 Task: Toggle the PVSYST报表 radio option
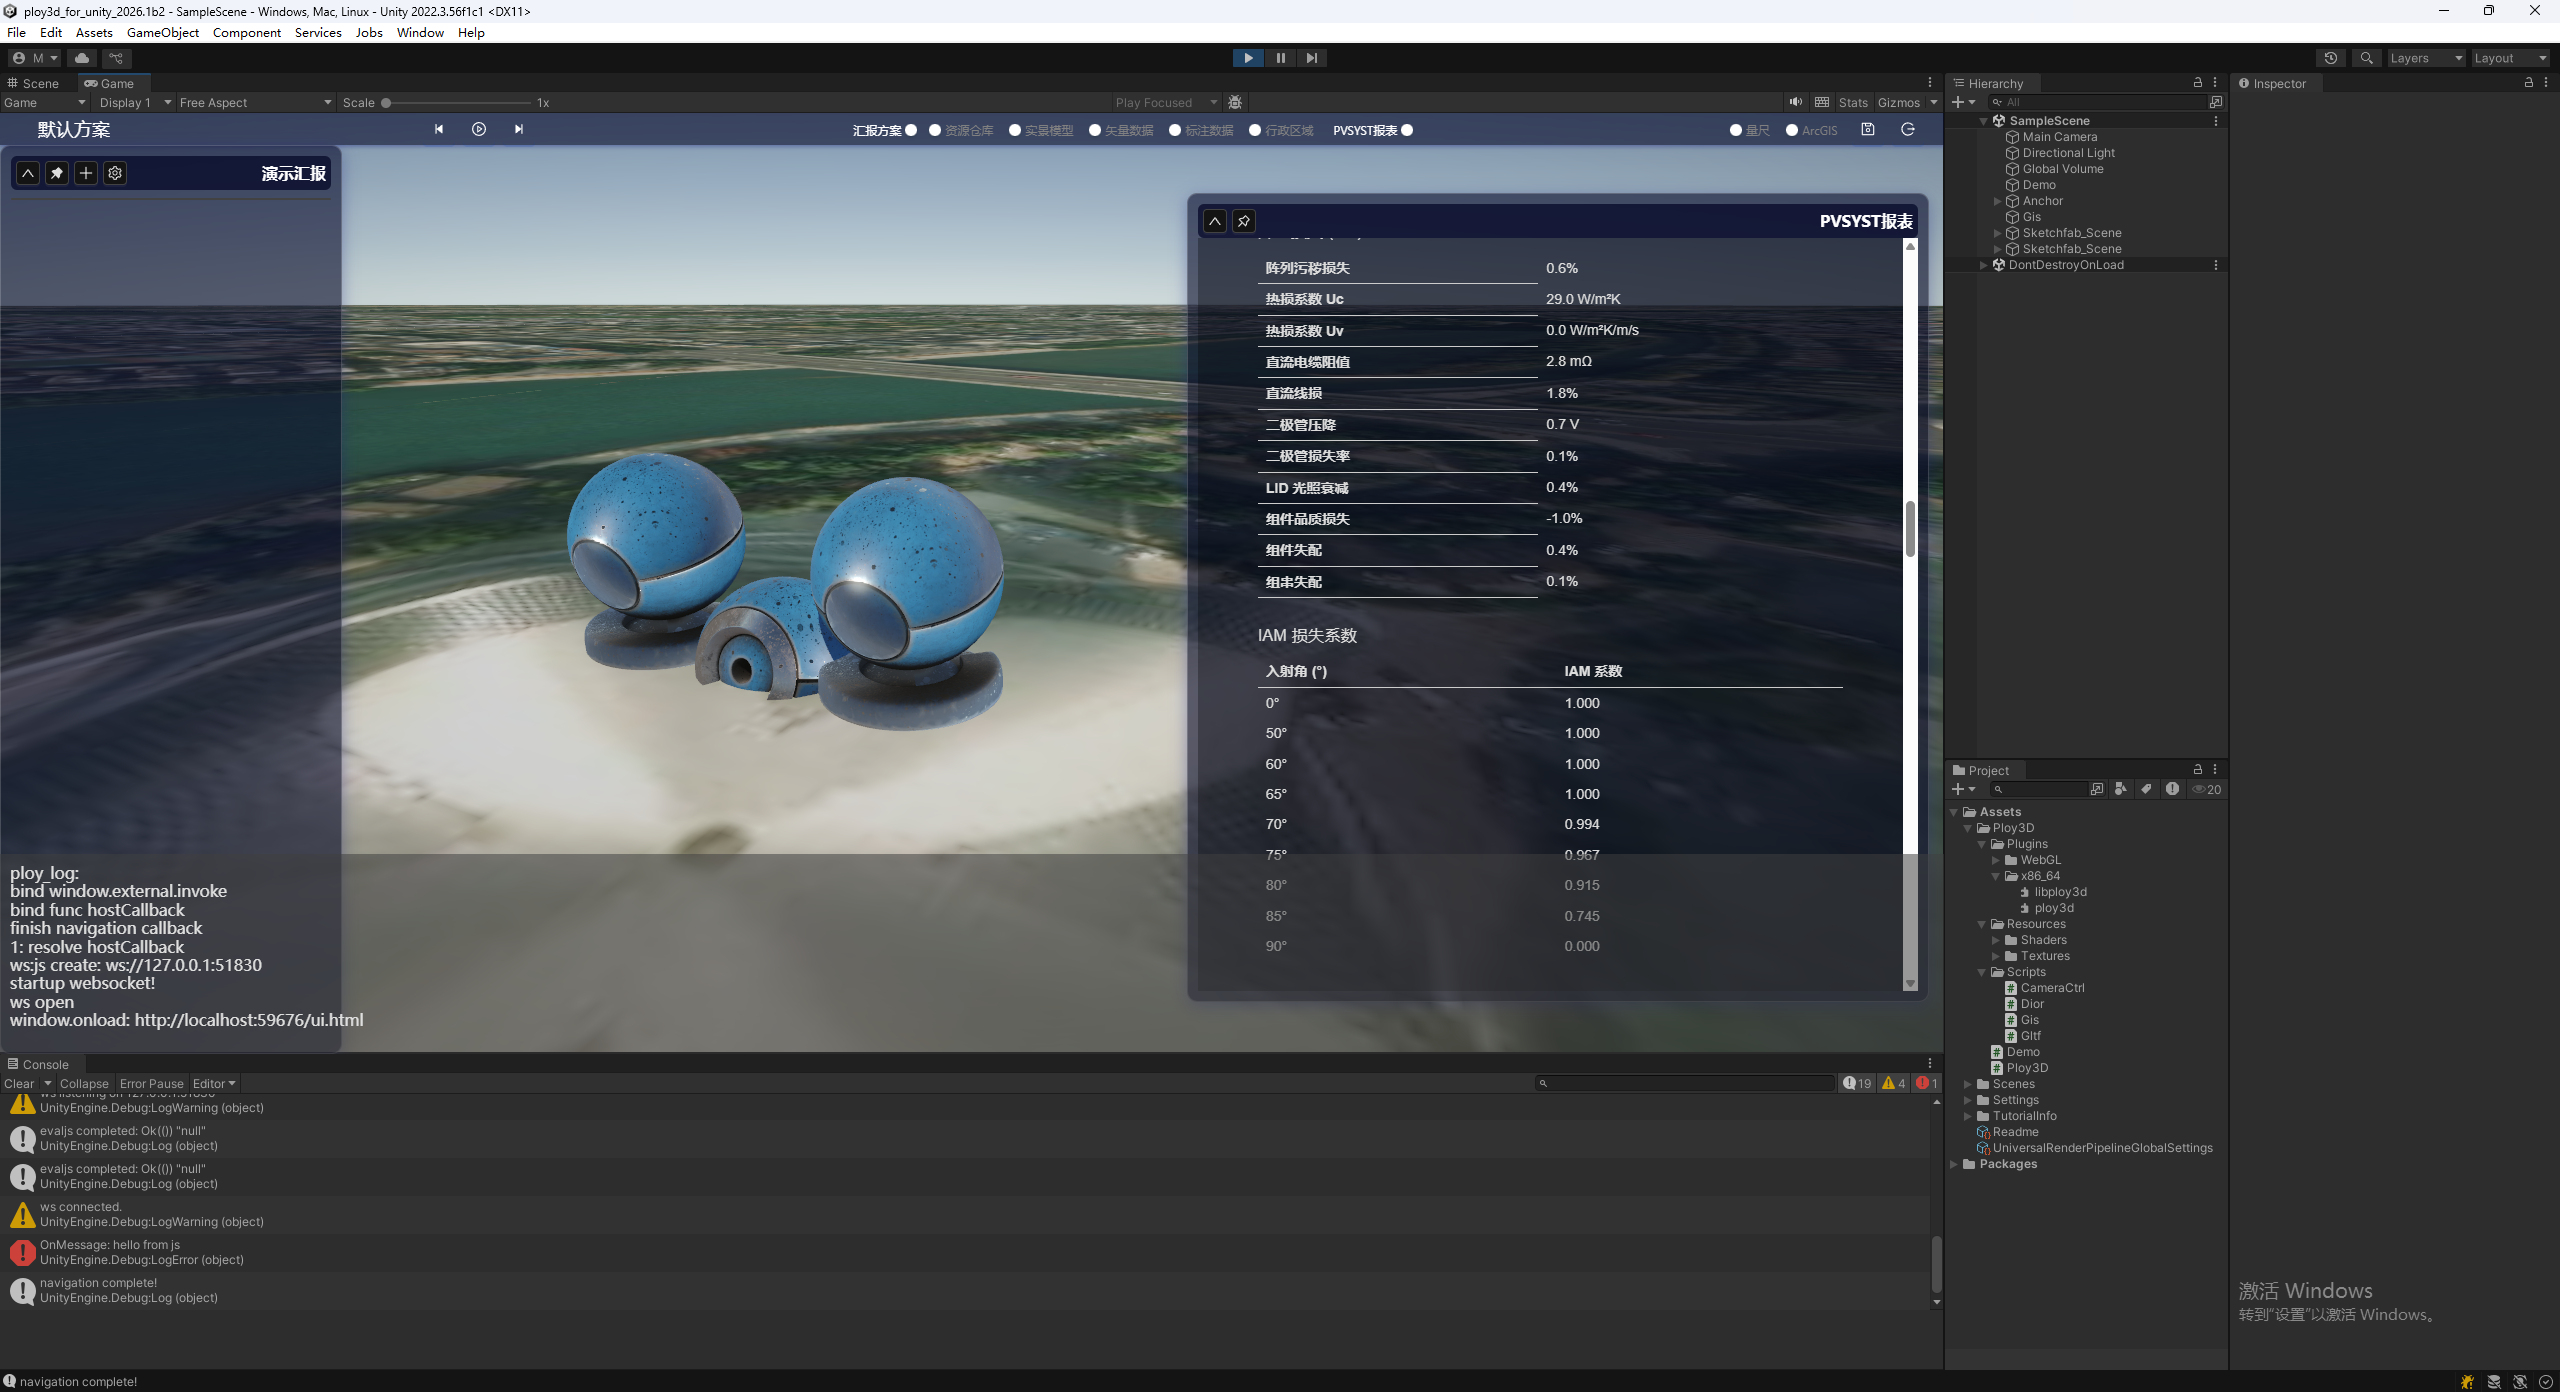pos(1407,130)
